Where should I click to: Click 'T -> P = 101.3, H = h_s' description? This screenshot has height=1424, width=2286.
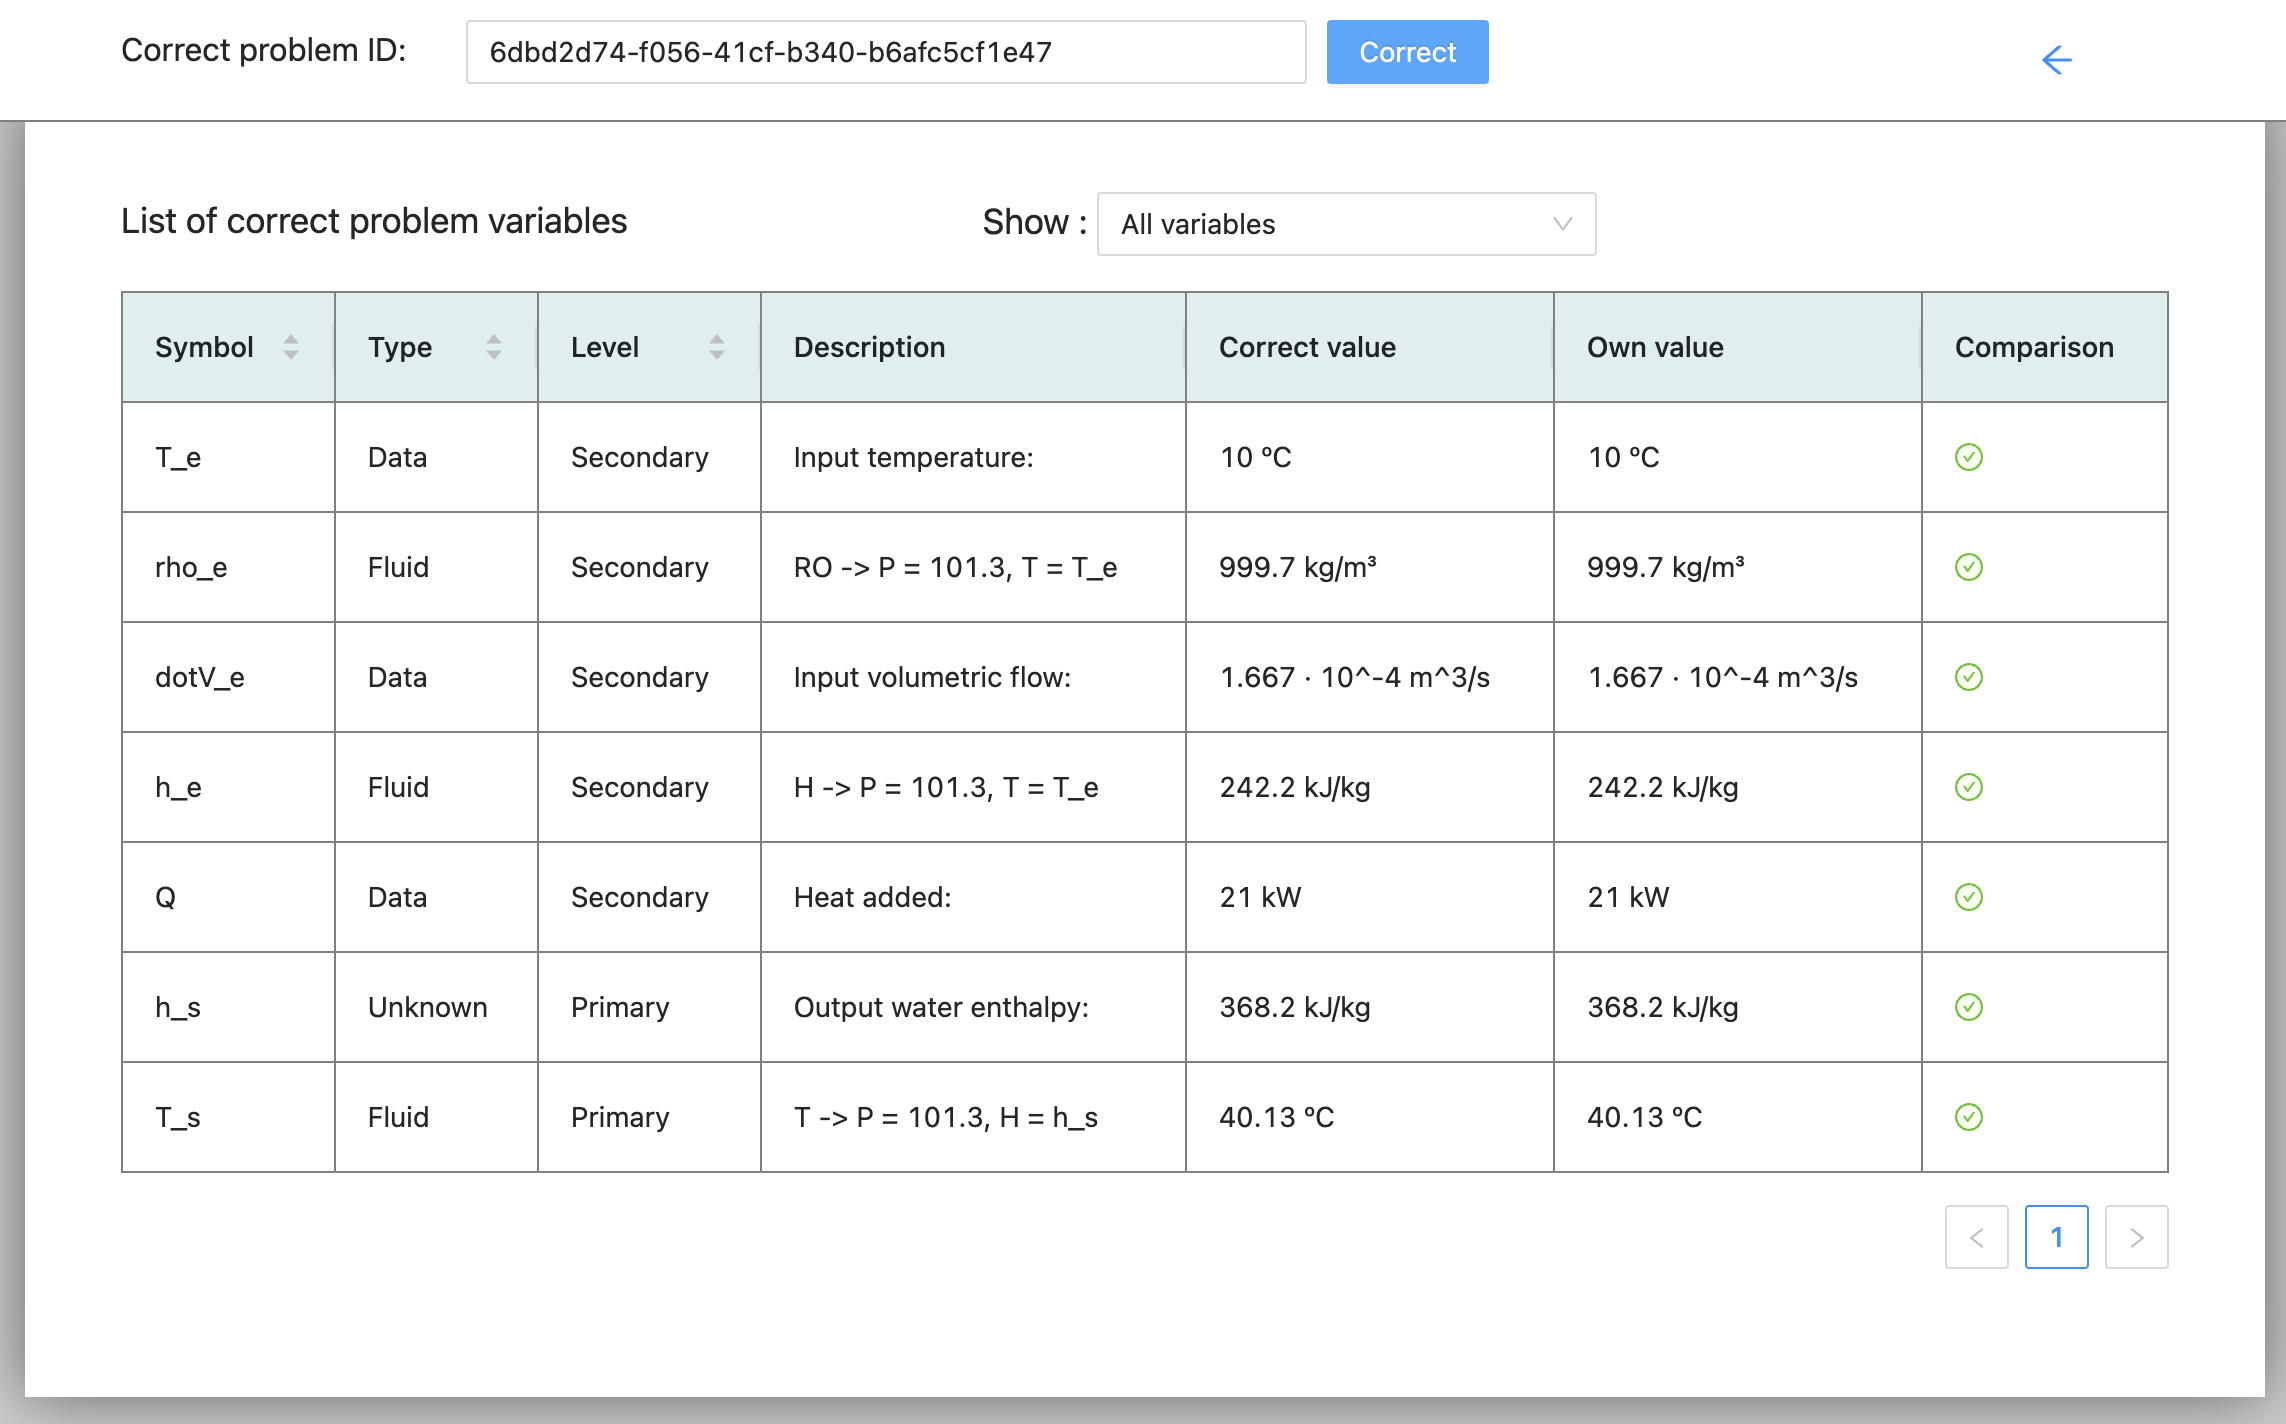coord(946,1117)
